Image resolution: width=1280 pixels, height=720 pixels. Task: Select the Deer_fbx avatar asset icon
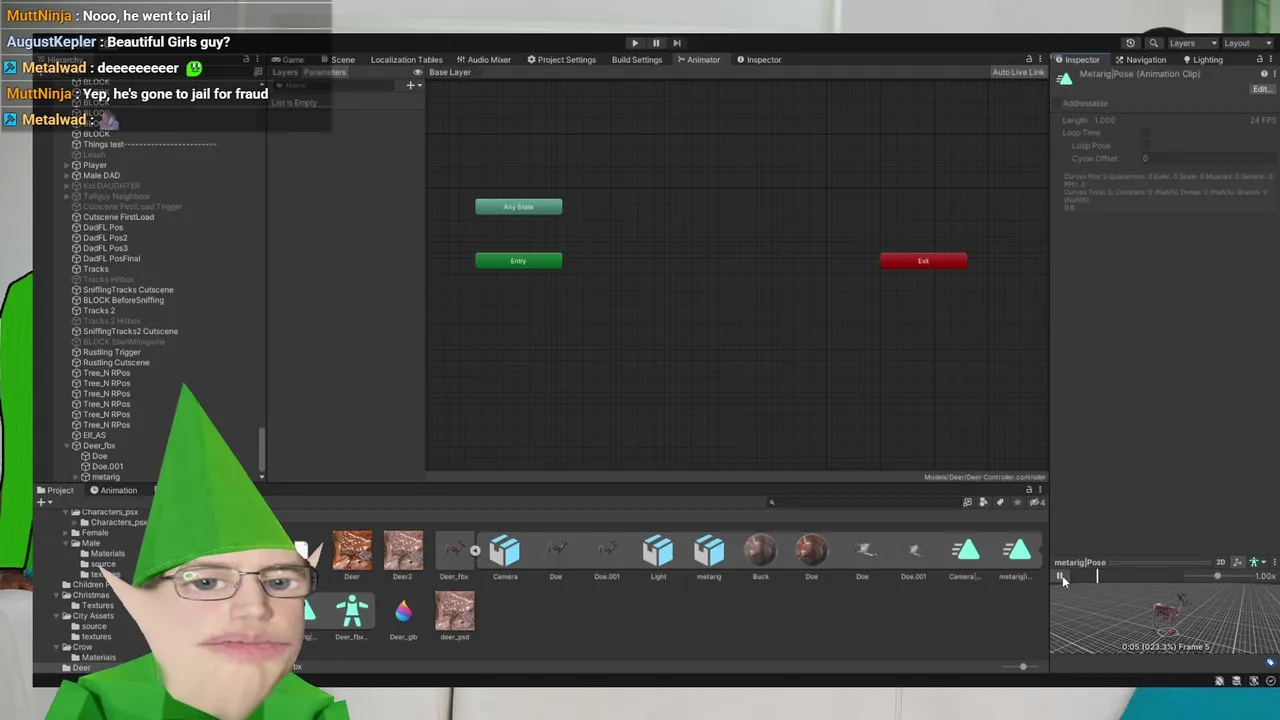coord(351,612)
